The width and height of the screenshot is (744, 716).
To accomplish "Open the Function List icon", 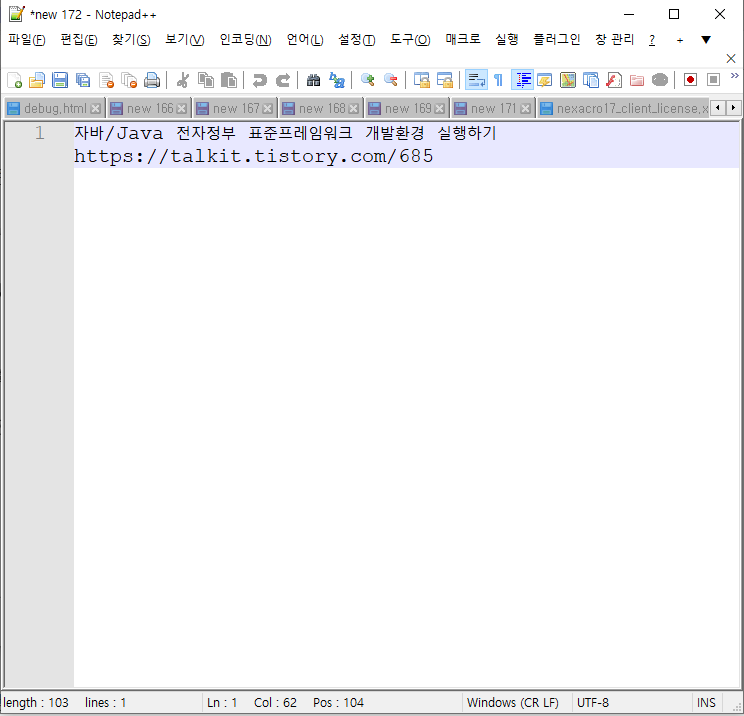I will click(x=614, y=80).
